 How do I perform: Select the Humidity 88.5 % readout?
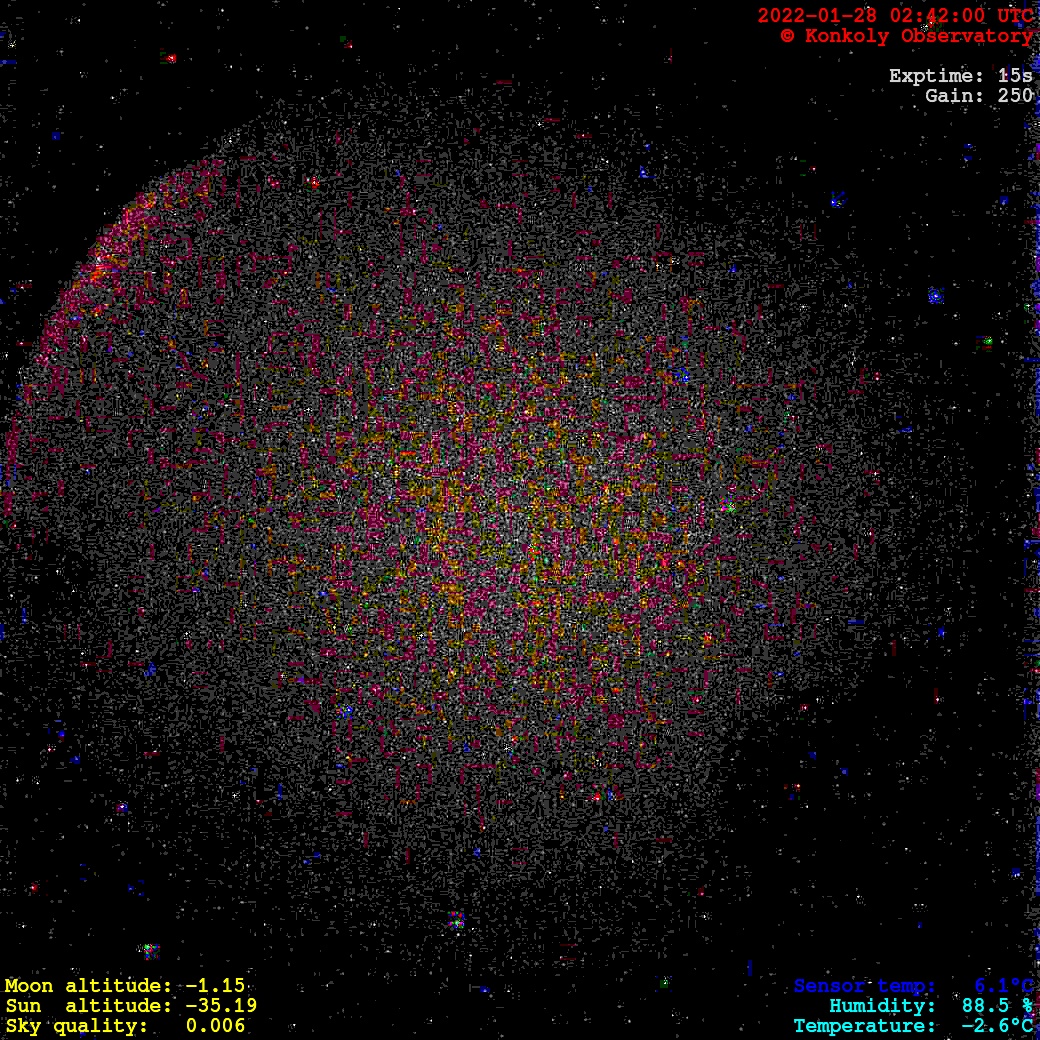930,1006
